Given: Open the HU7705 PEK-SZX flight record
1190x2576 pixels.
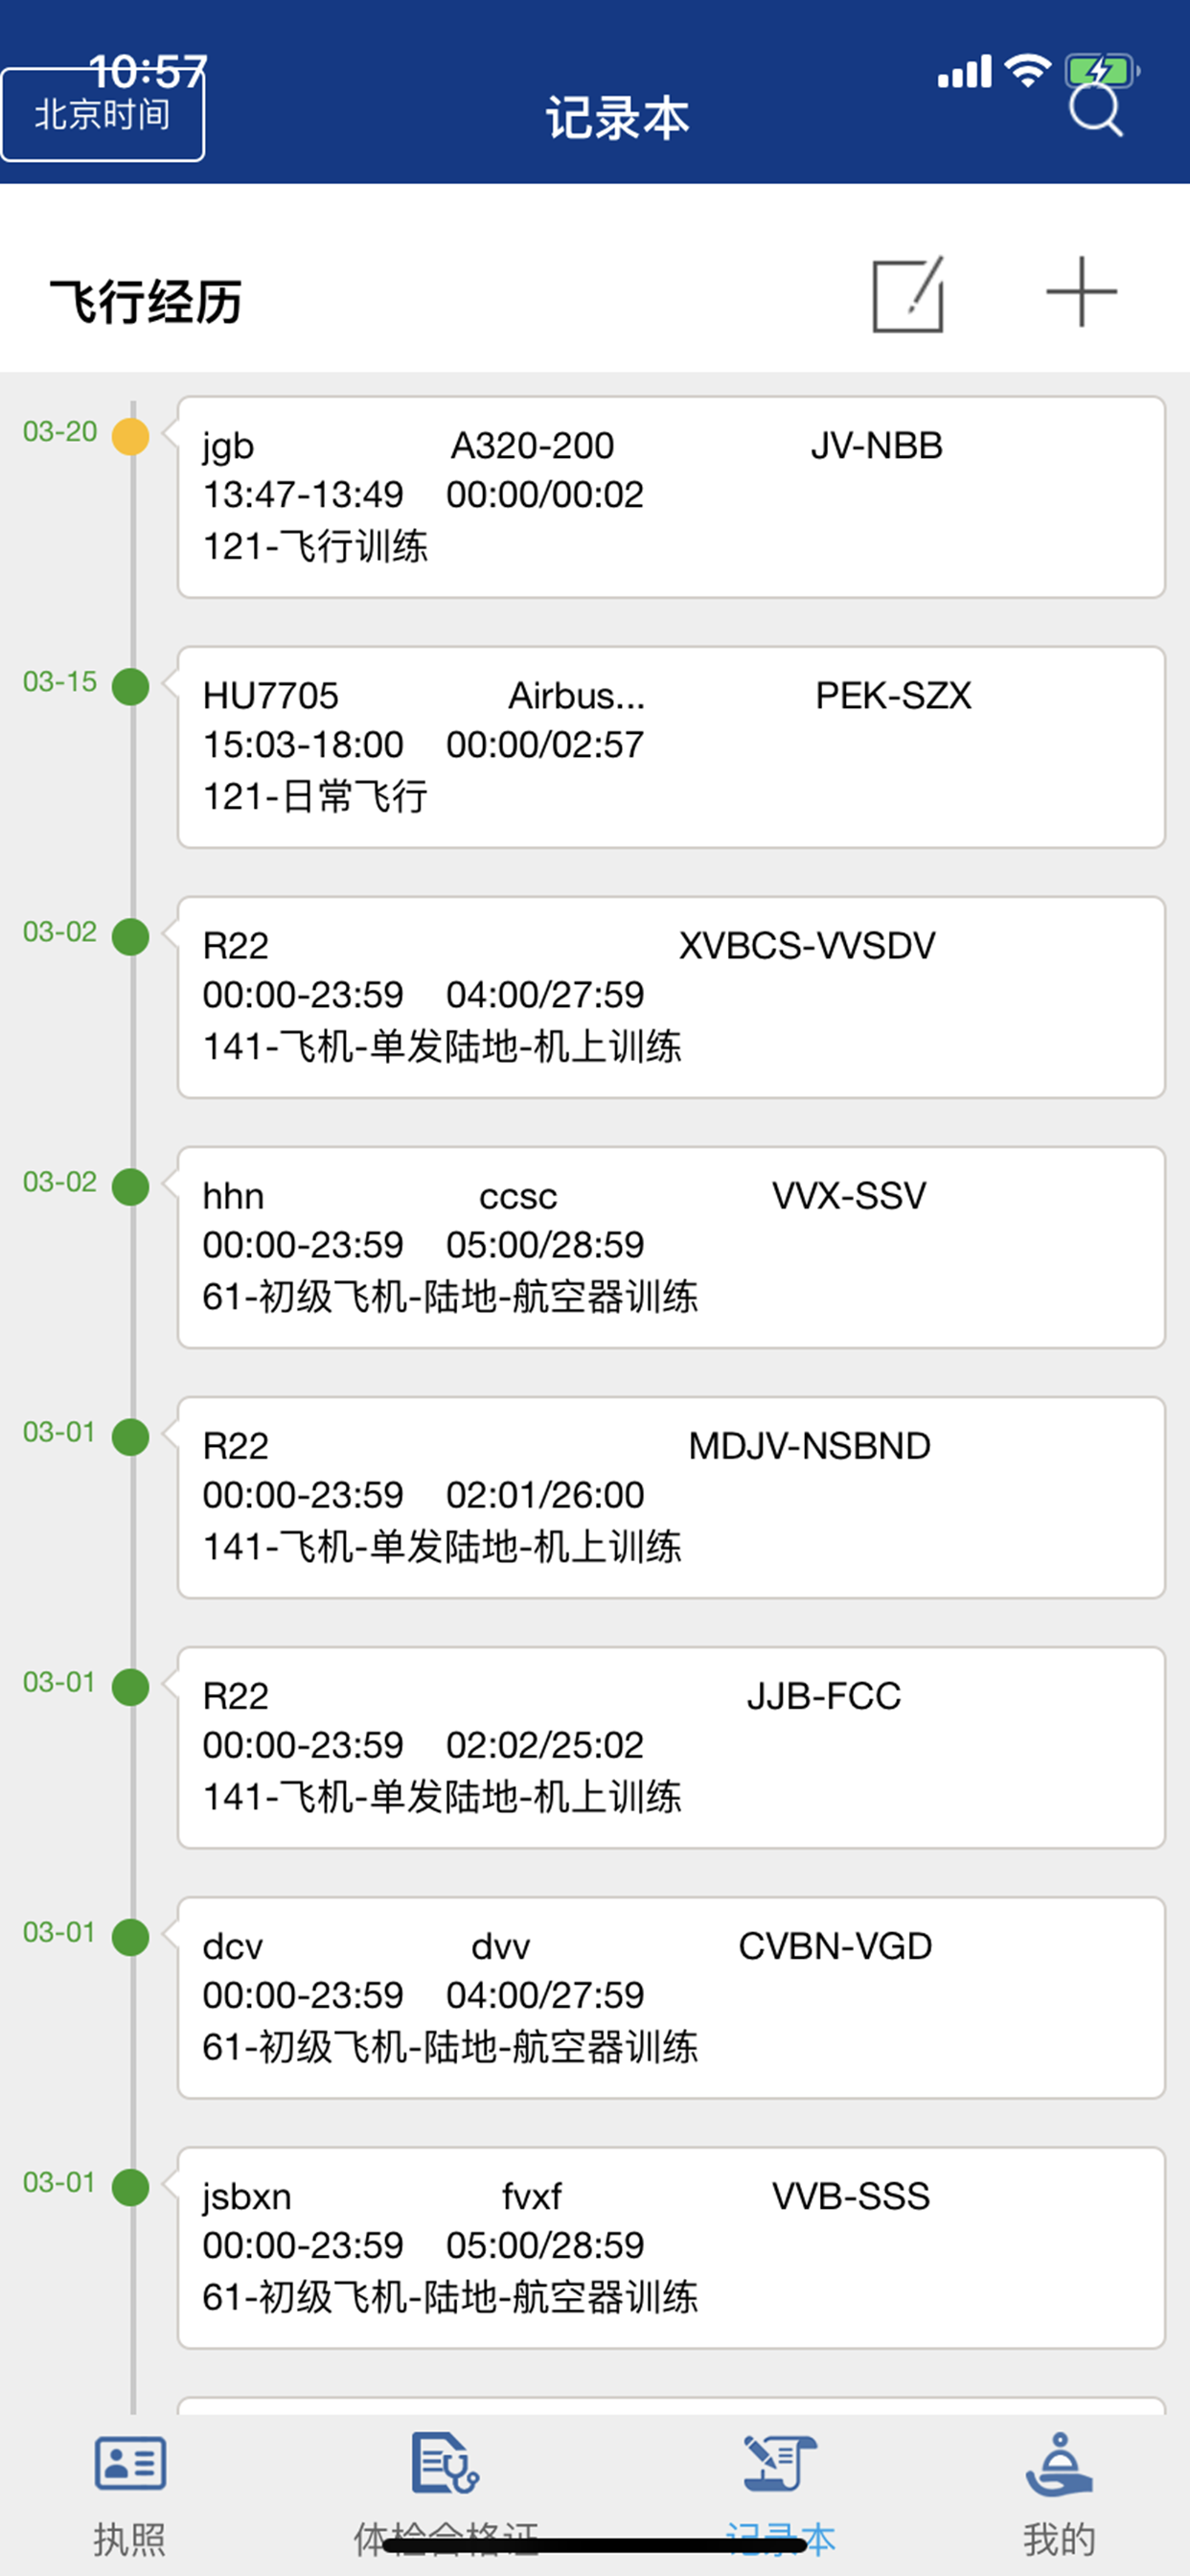Looking at the screenshot, I should coord(671,747).
